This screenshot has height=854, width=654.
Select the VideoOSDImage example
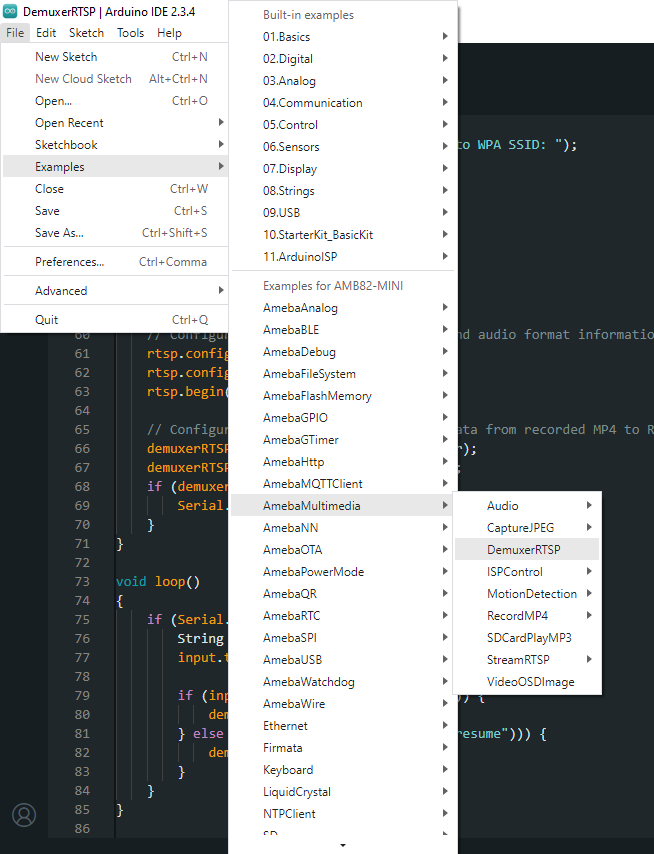(530, 682)
